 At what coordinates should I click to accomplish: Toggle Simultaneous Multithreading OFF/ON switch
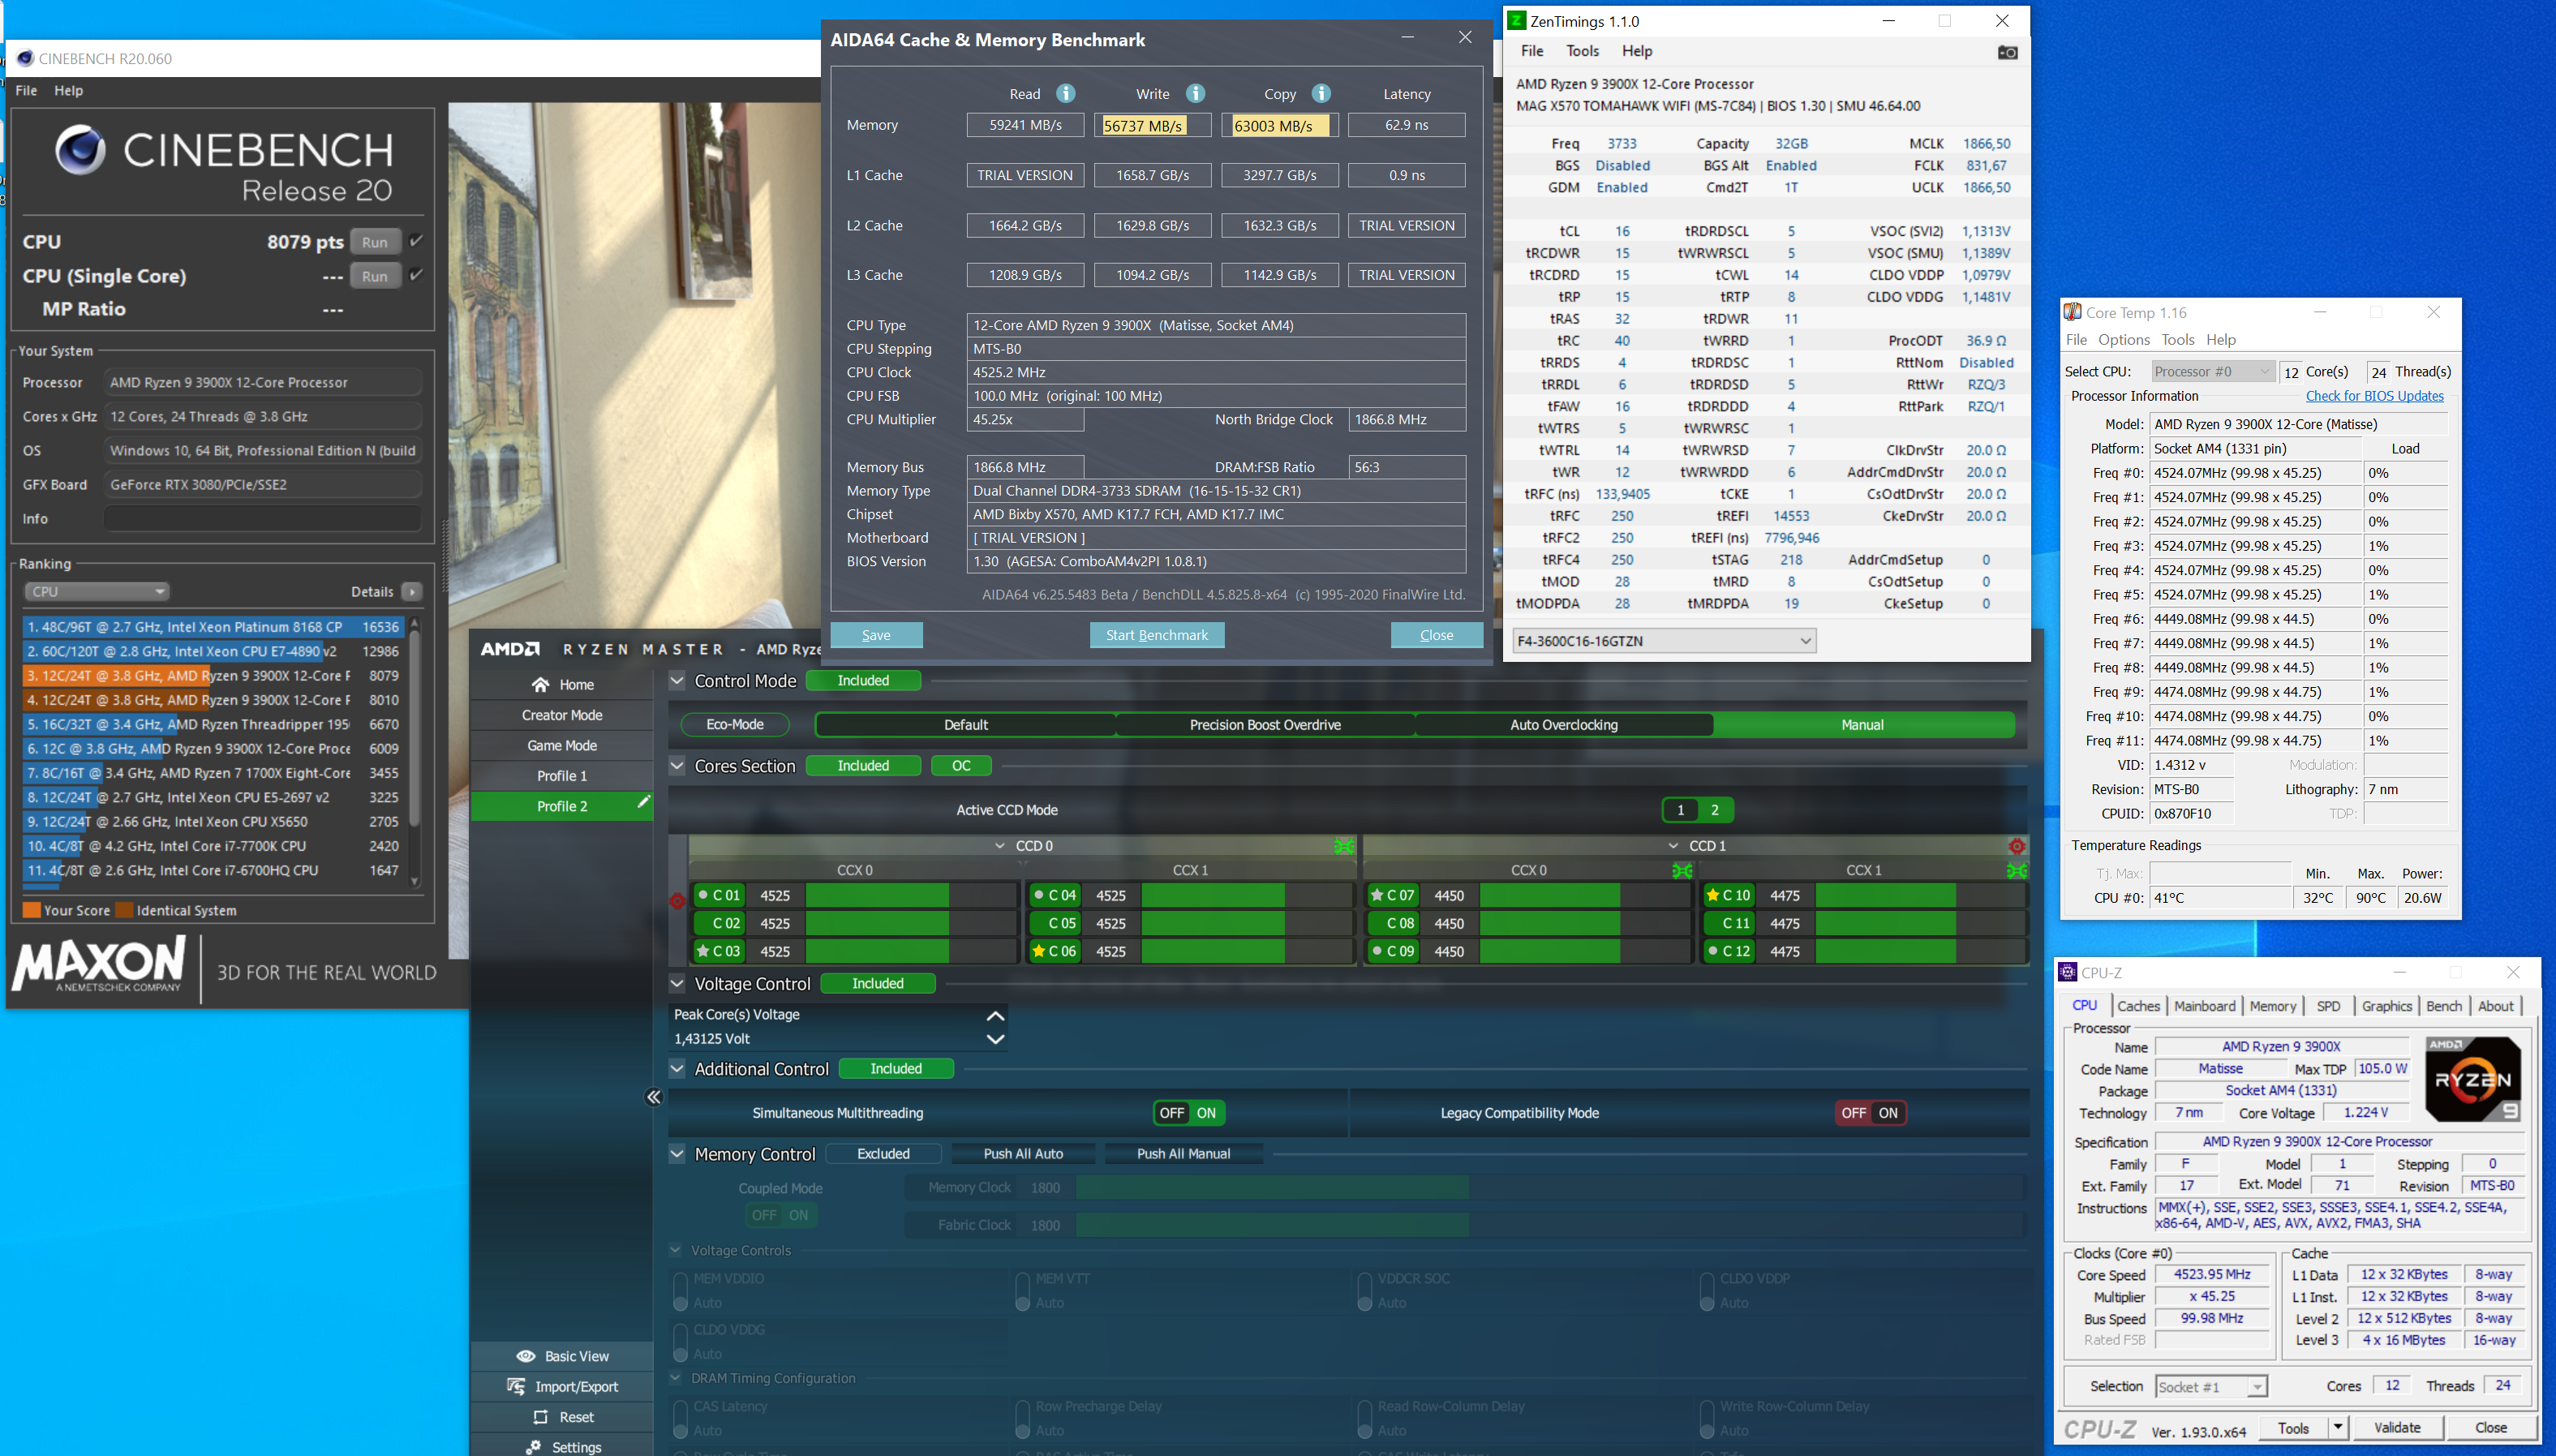[1189, 1113]
